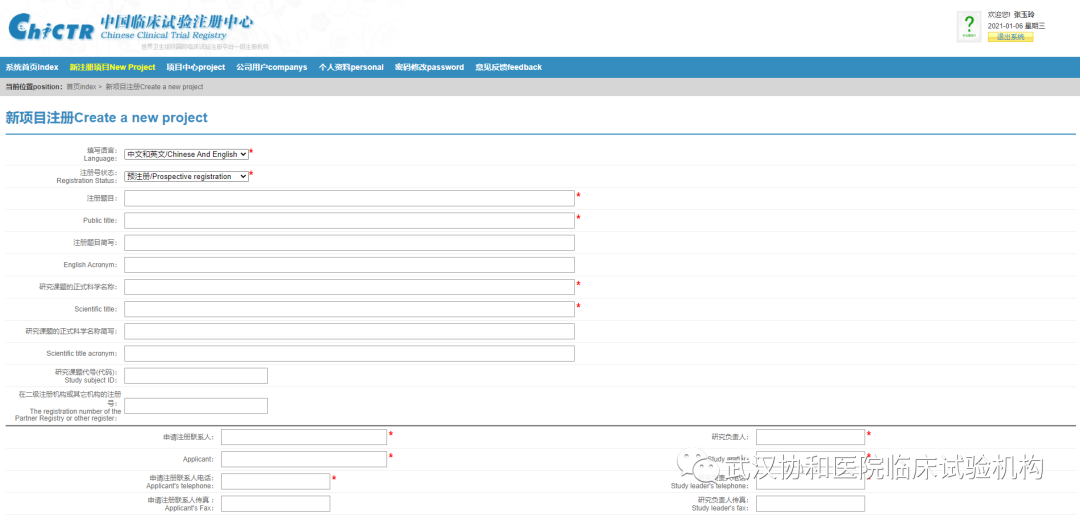This screenshot has width=1080, height=515.
Task: Expand the Language dropdown
Action: (186, 154)
